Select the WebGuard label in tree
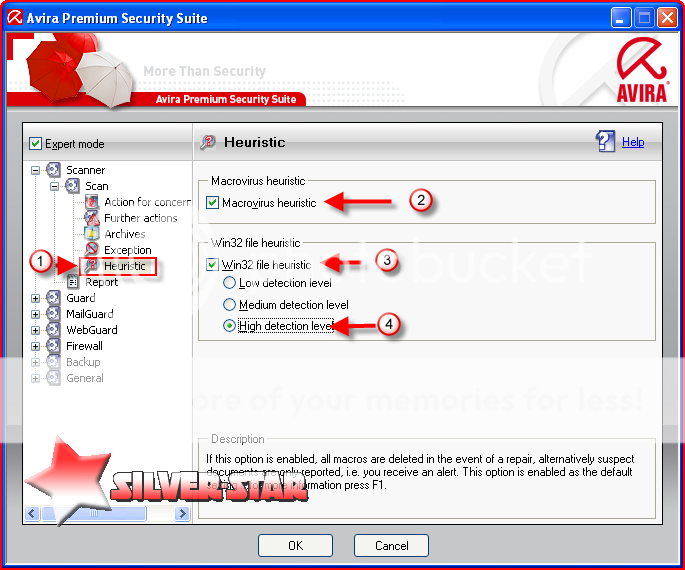The height and width of the screenshot is (570, 685). (92, 330)
